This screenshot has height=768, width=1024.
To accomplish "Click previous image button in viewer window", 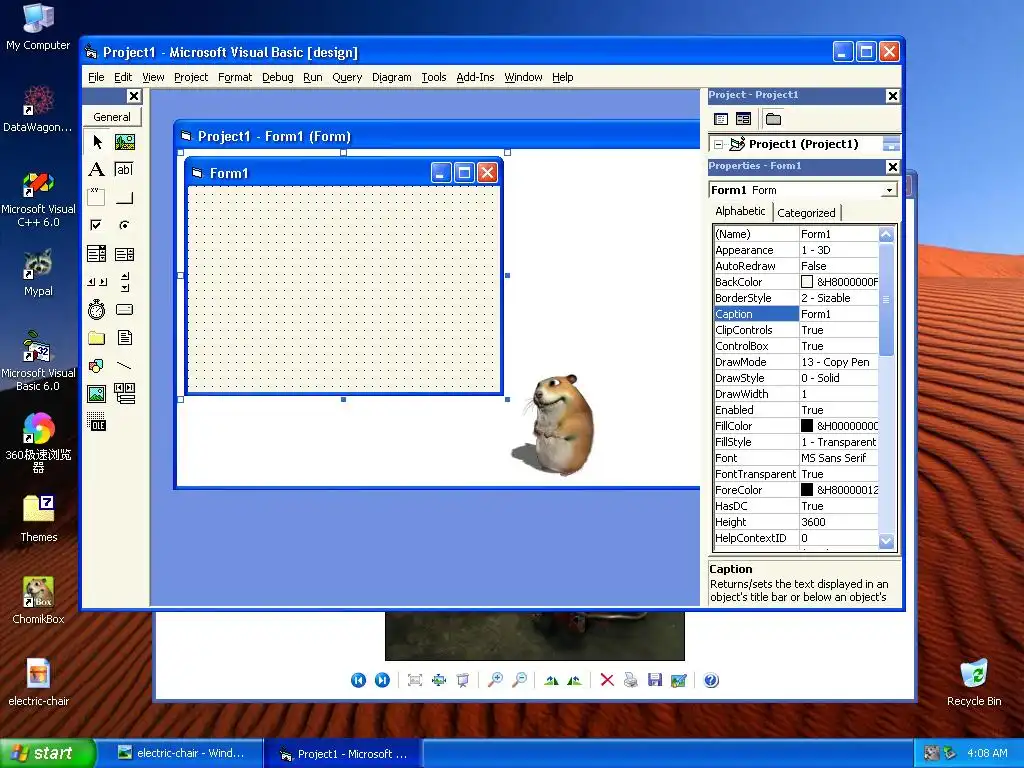I will tap(359, 680).
